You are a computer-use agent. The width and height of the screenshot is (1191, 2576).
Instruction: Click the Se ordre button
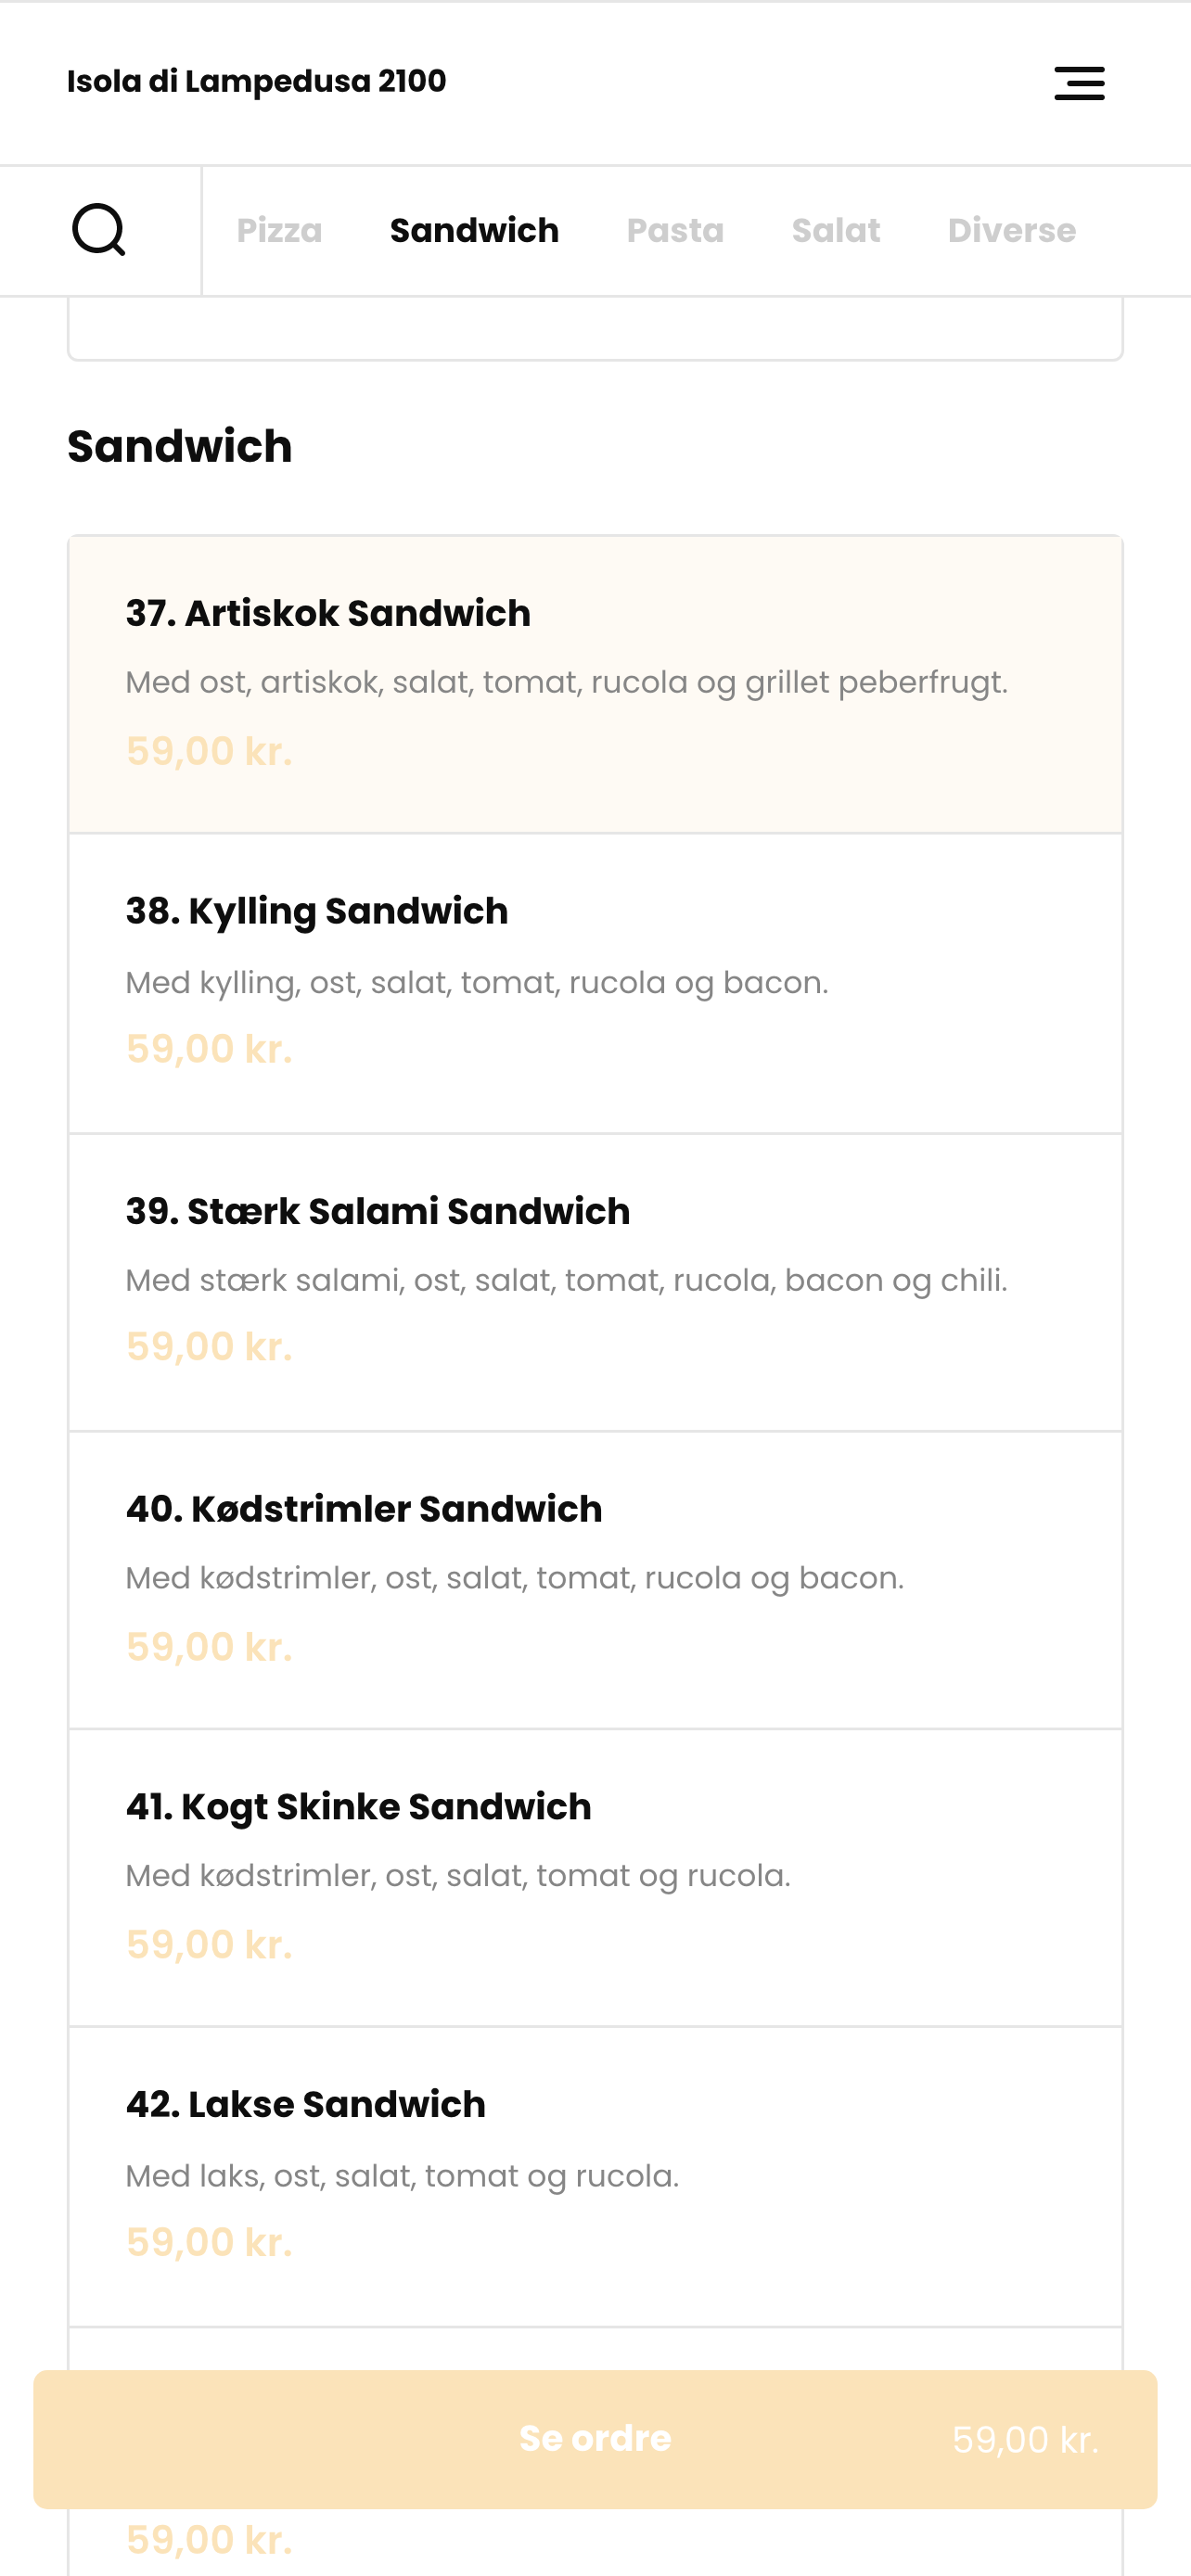[x=595, y=2439]
